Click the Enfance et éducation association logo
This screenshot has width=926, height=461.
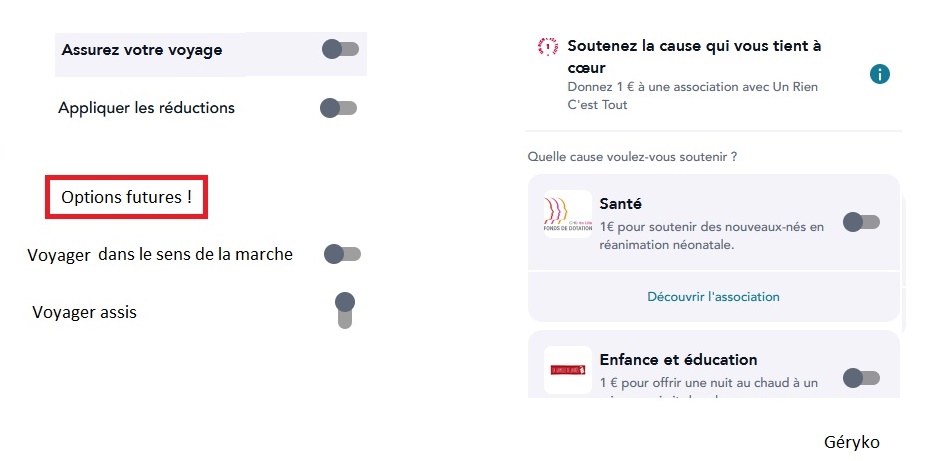coord(567,371)
